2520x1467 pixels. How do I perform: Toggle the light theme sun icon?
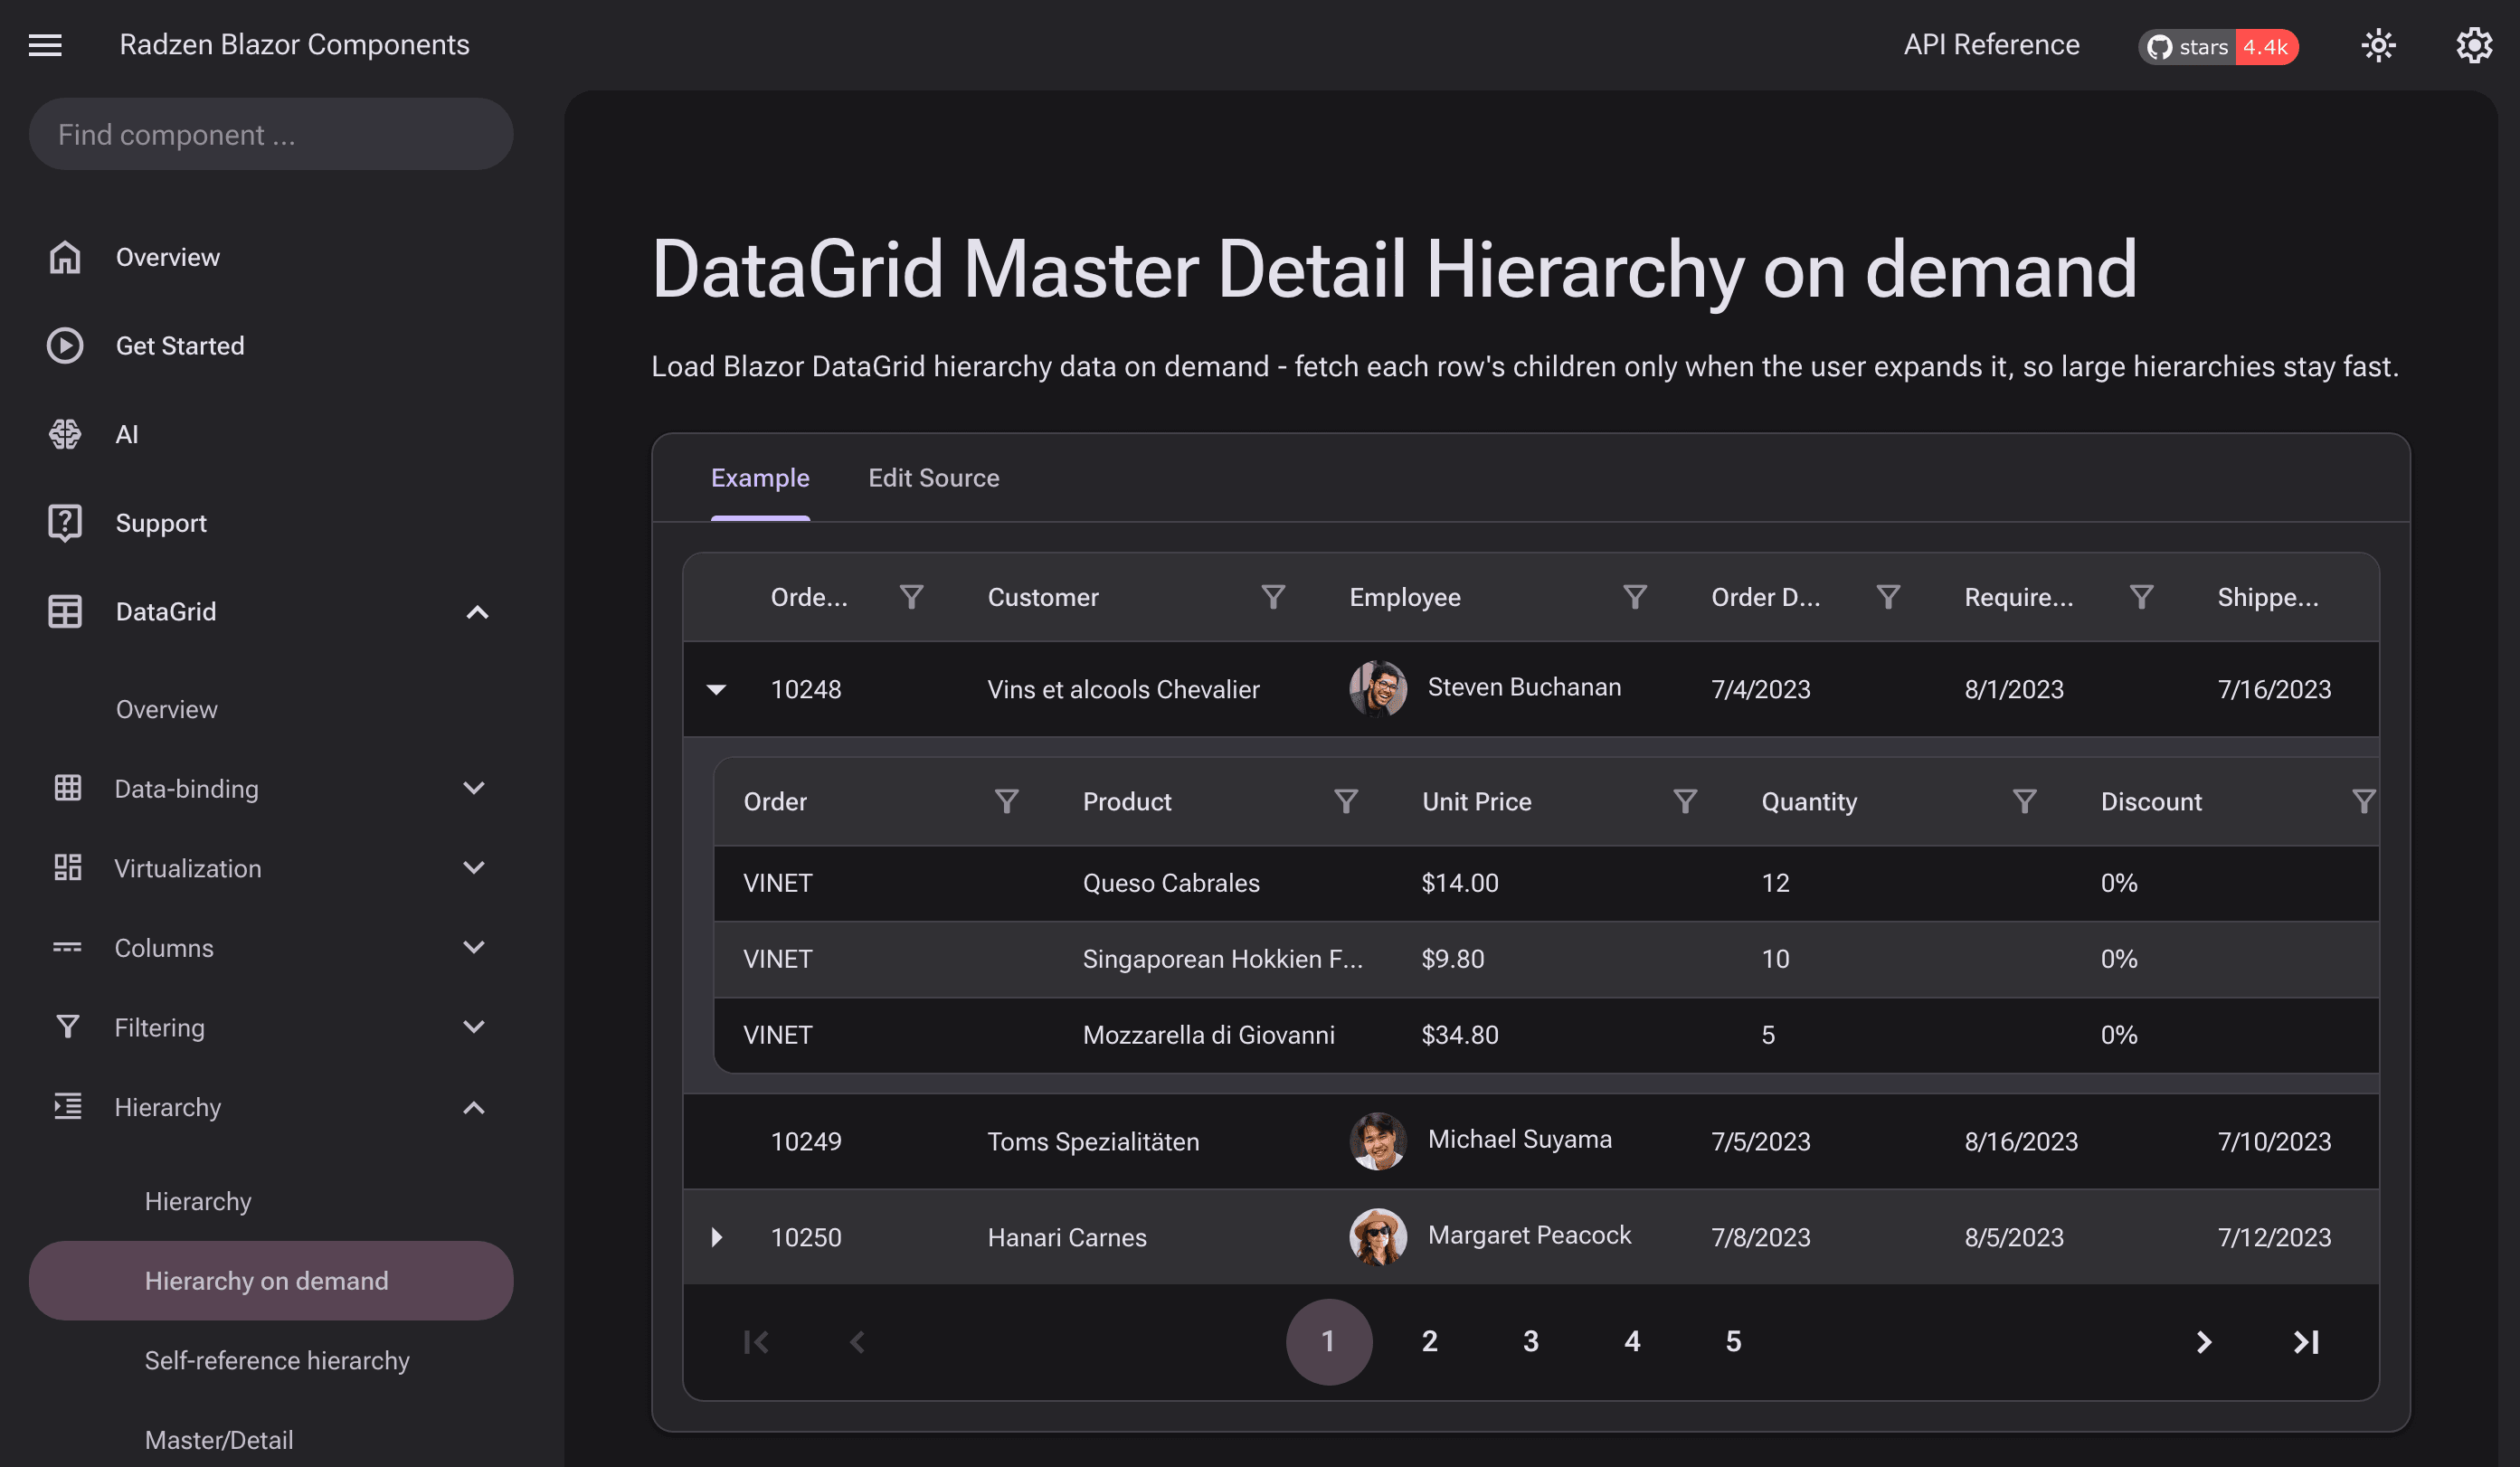click(x=2378, y=45)
